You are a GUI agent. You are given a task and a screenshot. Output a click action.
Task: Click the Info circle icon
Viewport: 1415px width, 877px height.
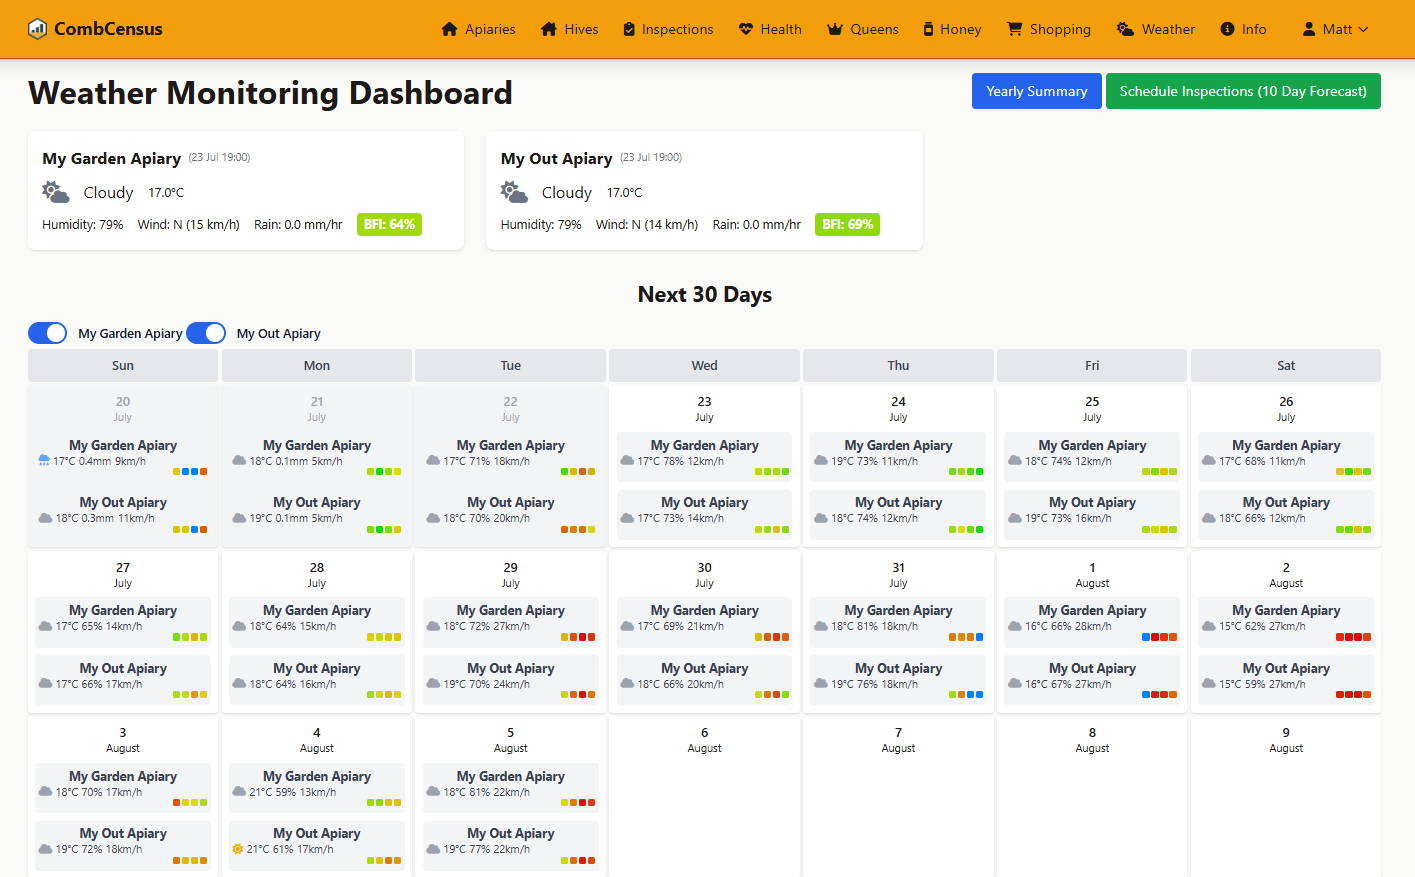pyautogui.click(x=1227, y=29)
